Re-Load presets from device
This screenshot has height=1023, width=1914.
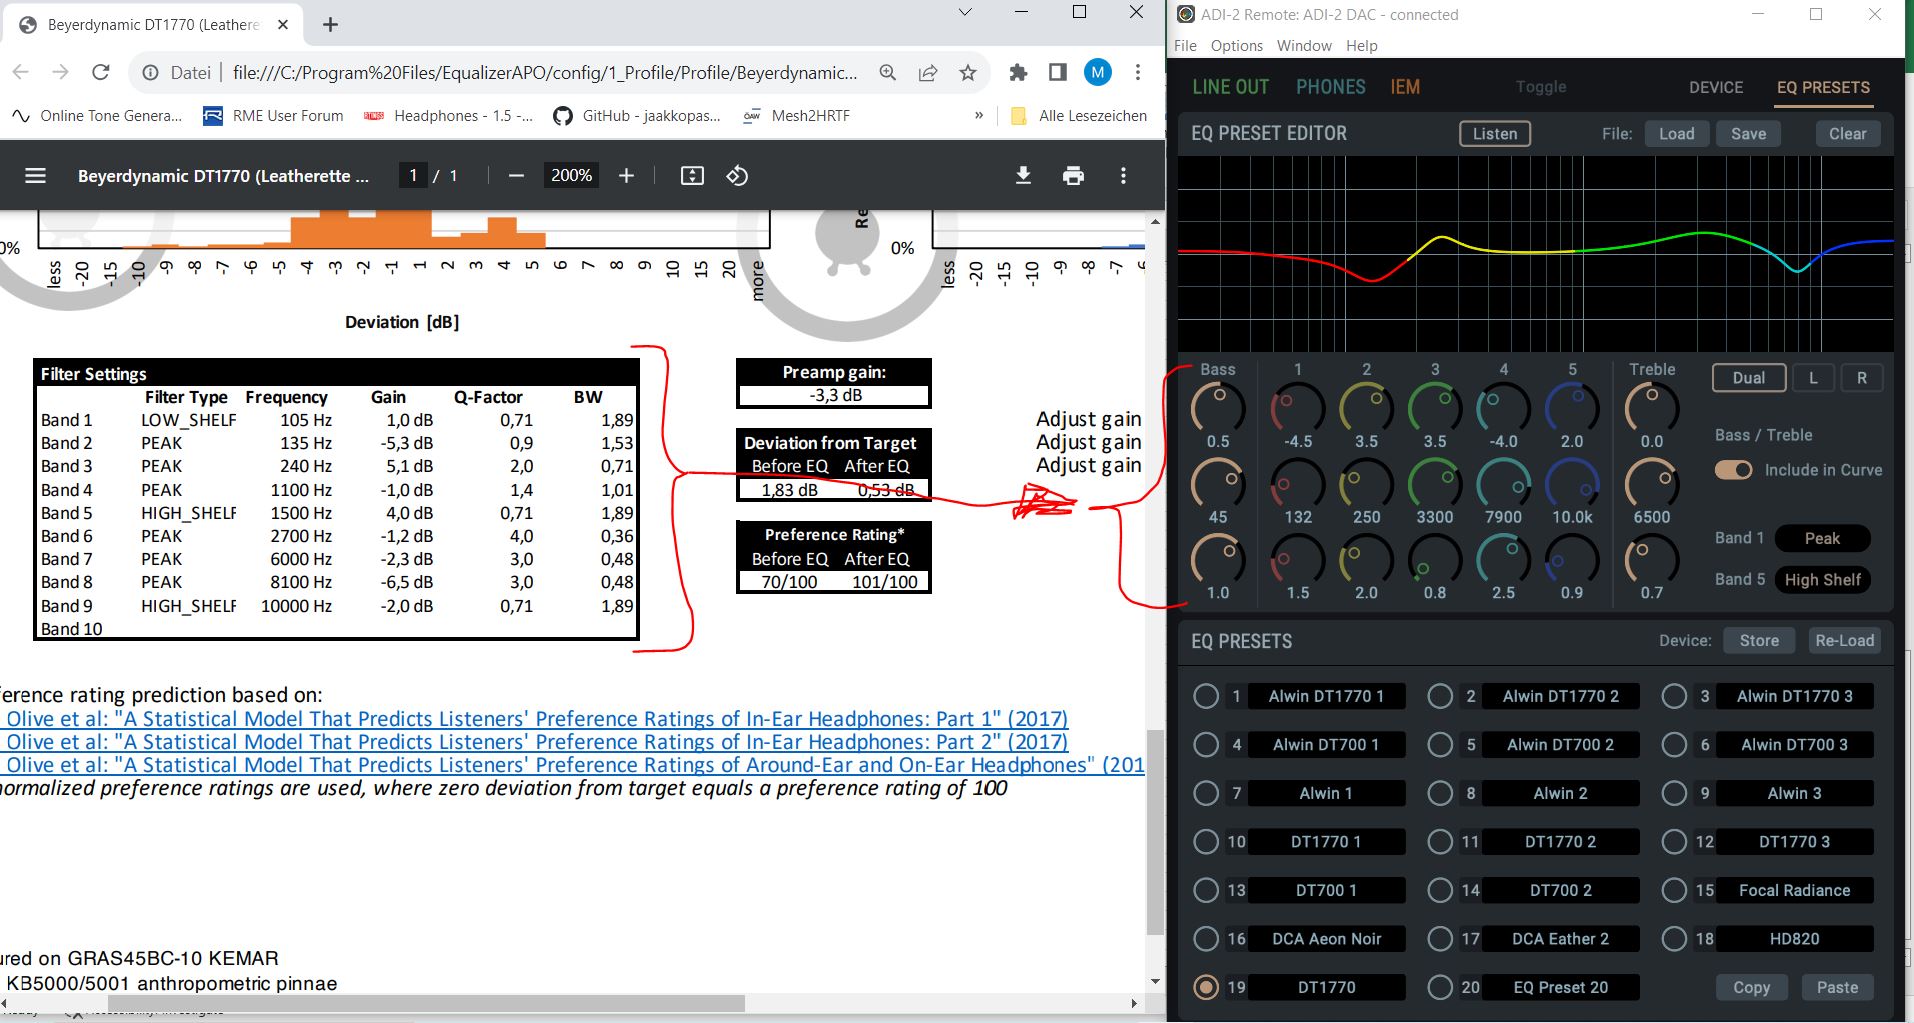(1844, 641)
